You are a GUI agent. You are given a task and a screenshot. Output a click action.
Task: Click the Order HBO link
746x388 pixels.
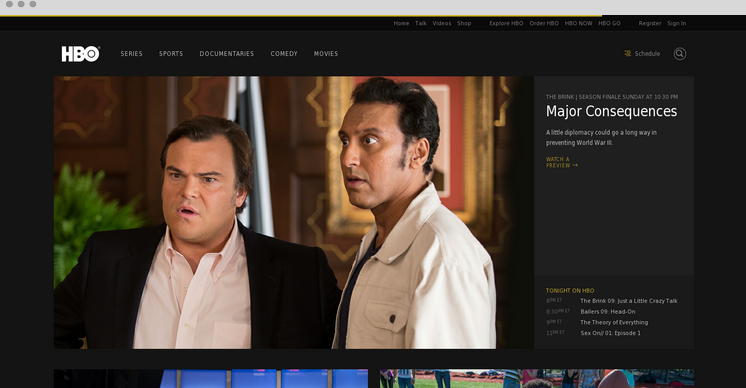pyautogui.click(x=544, y=23)
